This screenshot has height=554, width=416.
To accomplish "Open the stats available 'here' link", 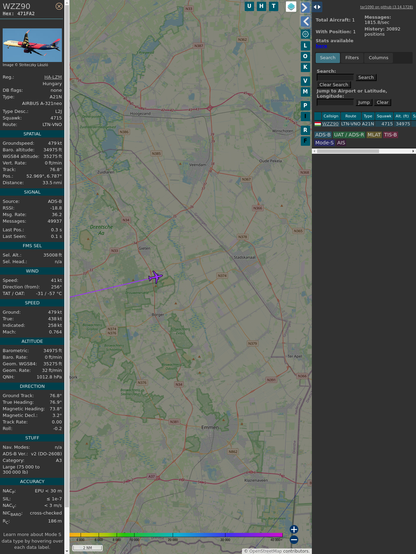I will 321,46.
